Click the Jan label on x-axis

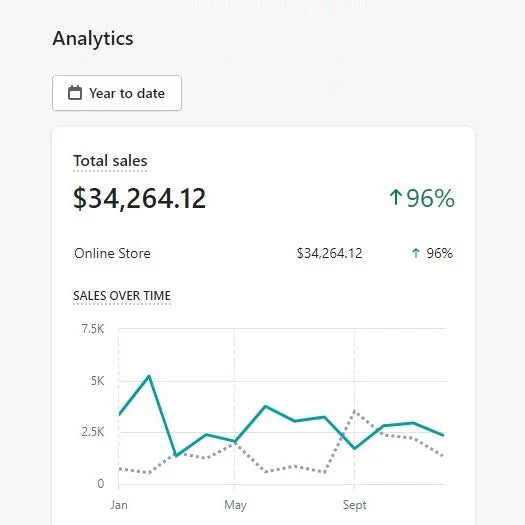click(119, 505)
